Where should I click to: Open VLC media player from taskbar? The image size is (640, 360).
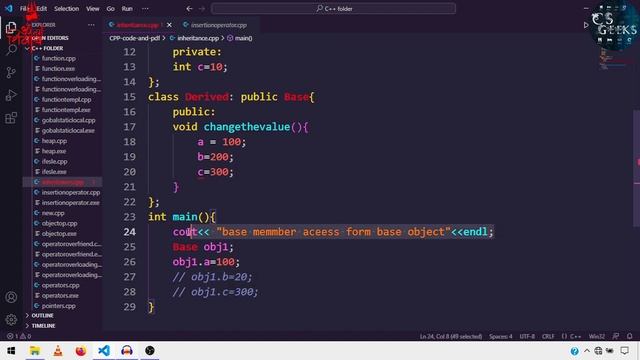(x=58, y=351)
